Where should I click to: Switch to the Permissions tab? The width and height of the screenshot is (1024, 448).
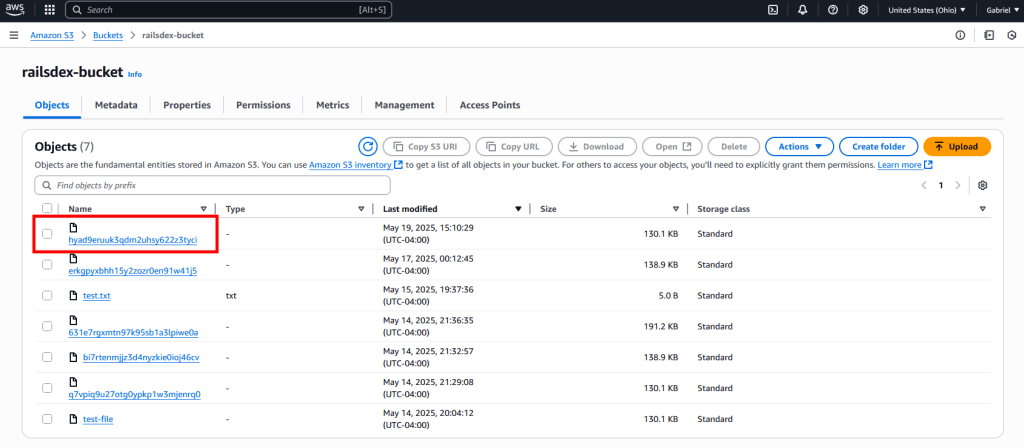(x=263, y=105)
